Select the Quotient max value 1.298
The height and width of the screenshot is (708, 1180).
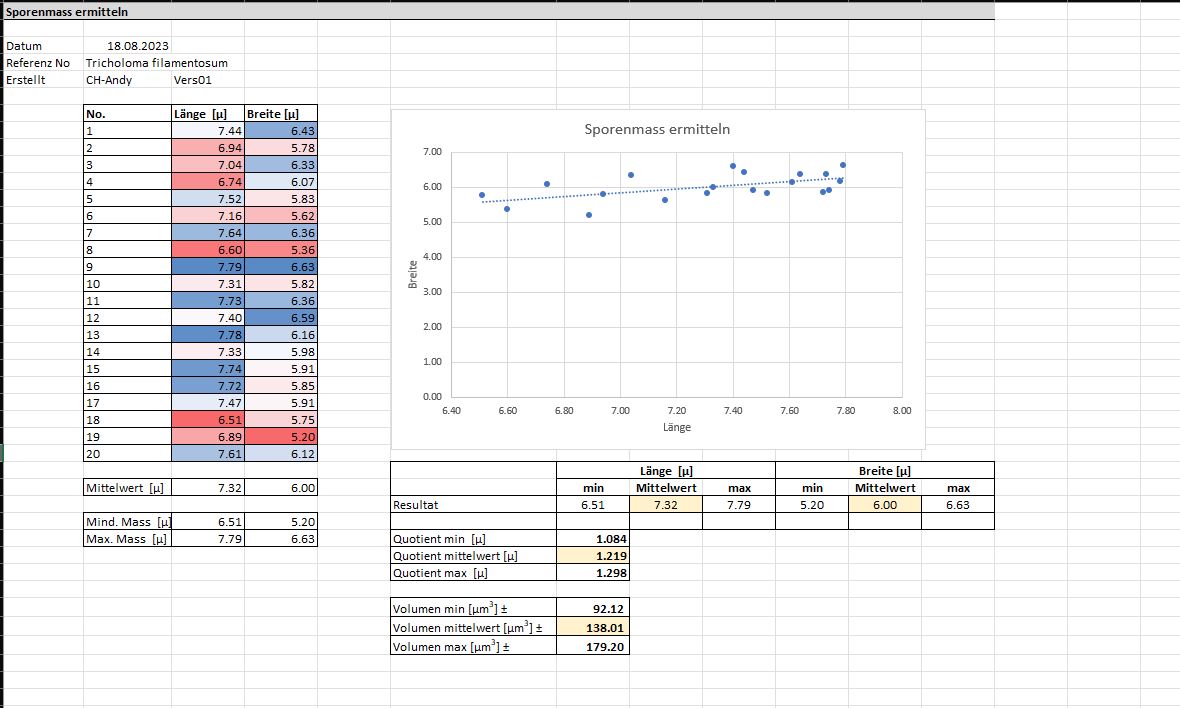593,573
